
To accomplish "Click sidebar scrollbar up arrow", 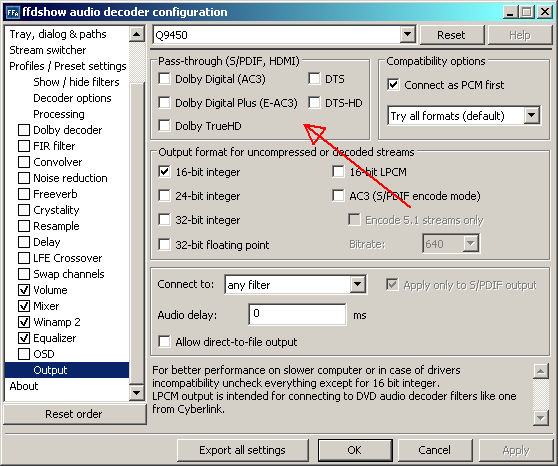I will (137, 35).
